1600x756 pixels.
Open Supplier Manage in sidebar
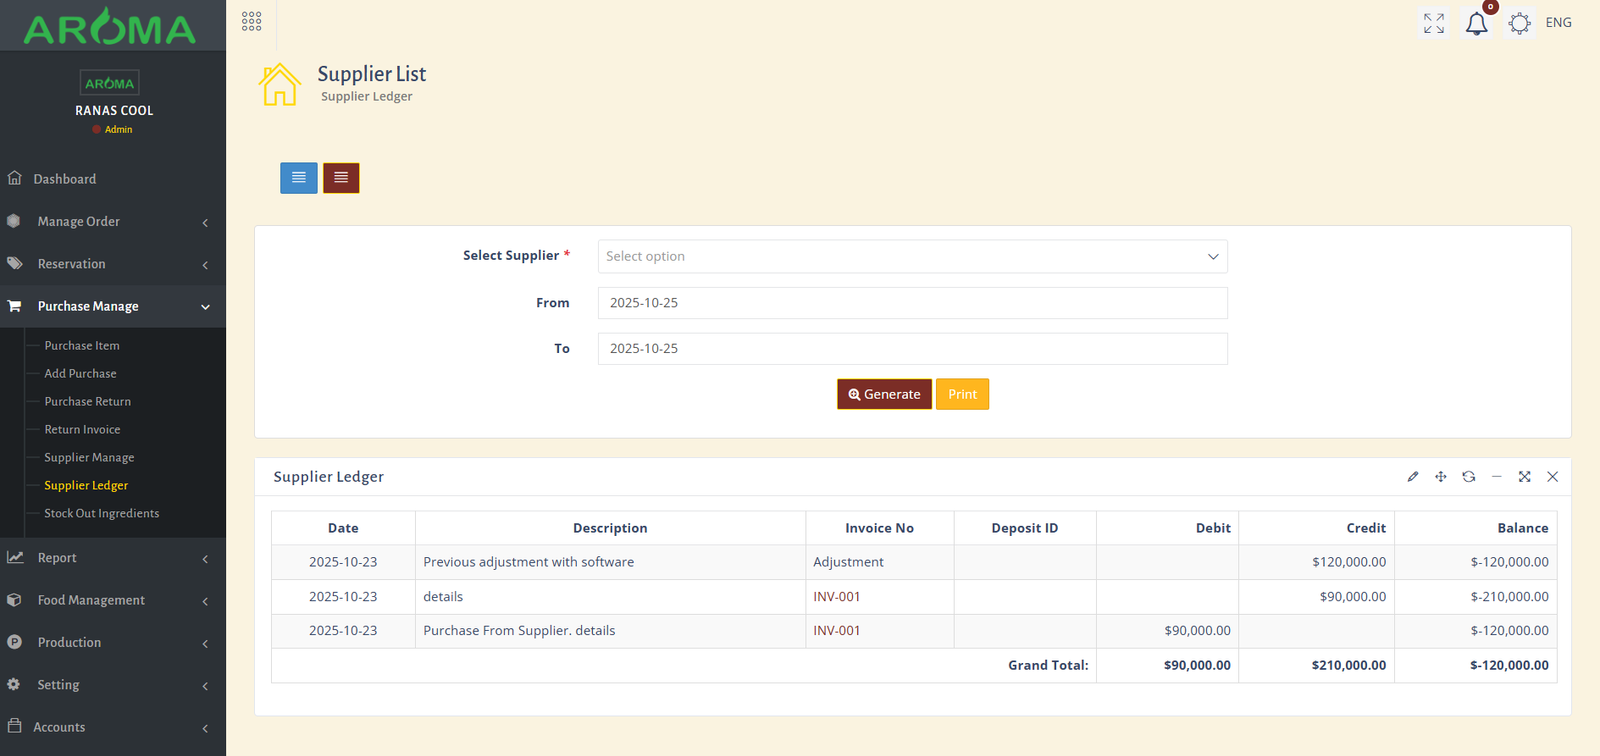pos(89,458)
